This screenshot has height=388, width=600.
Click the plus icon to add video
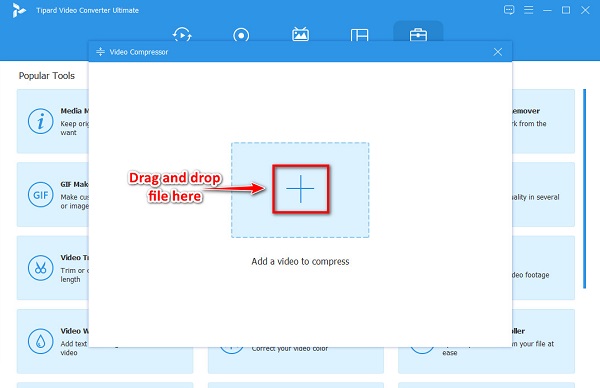[x=300, y=189]
